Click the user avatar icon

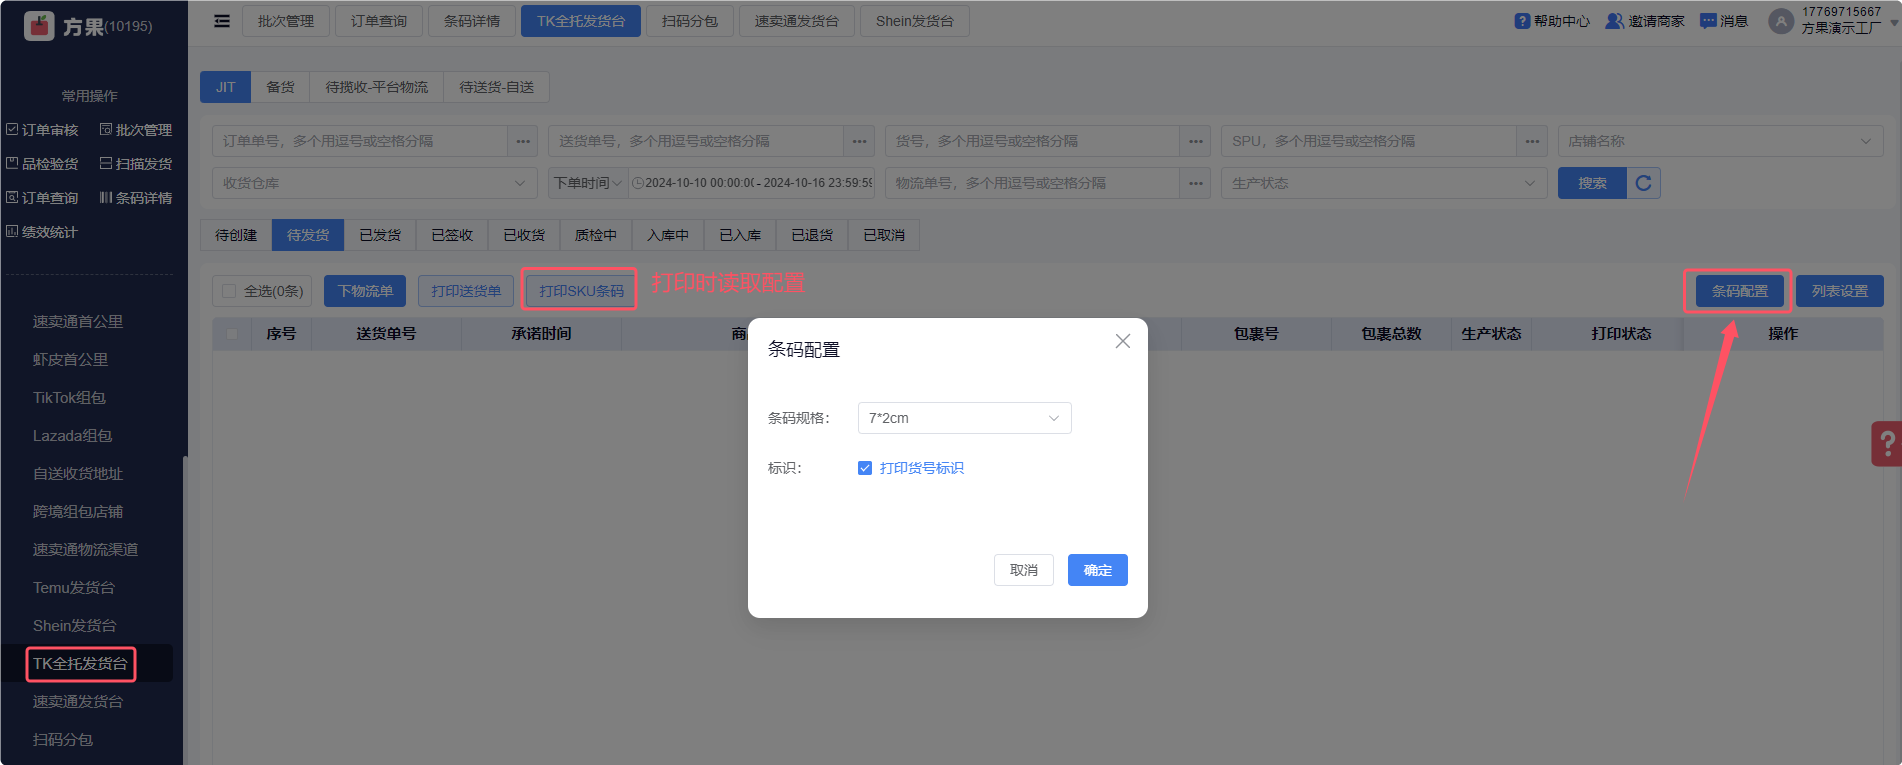[1781, 21]
